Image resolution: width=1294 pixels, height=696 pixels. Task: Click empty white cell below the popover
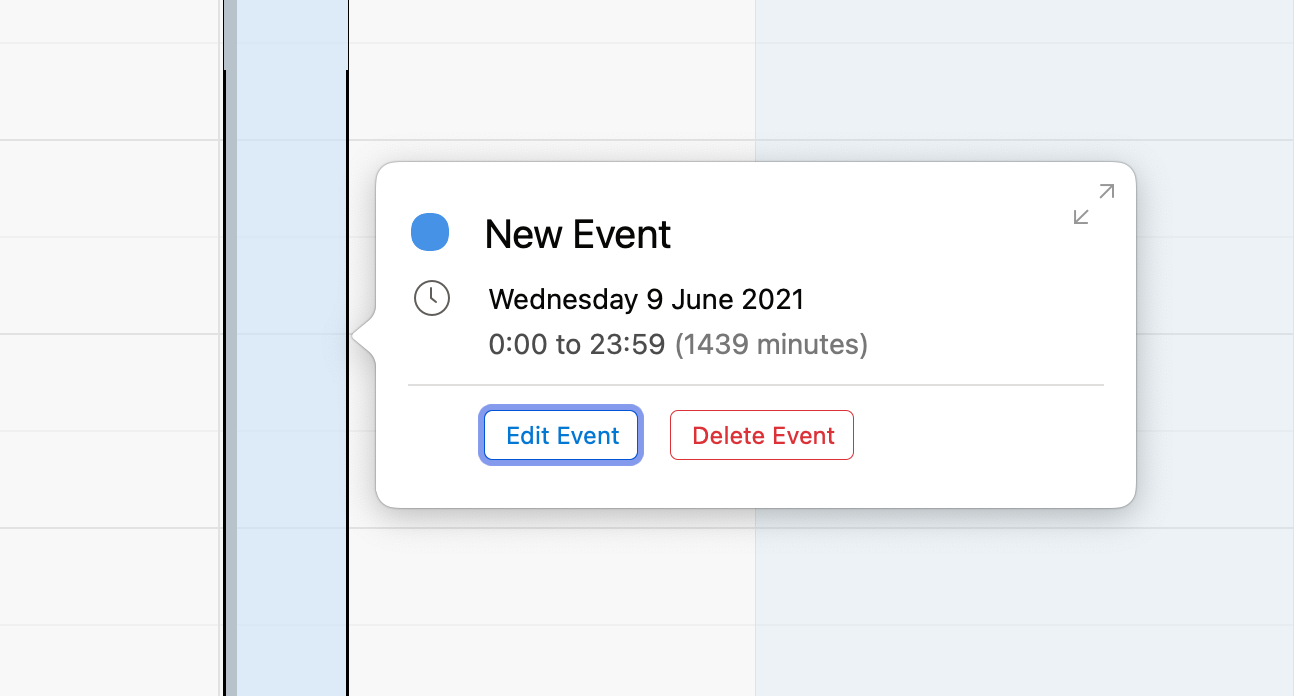pos(550,600)
